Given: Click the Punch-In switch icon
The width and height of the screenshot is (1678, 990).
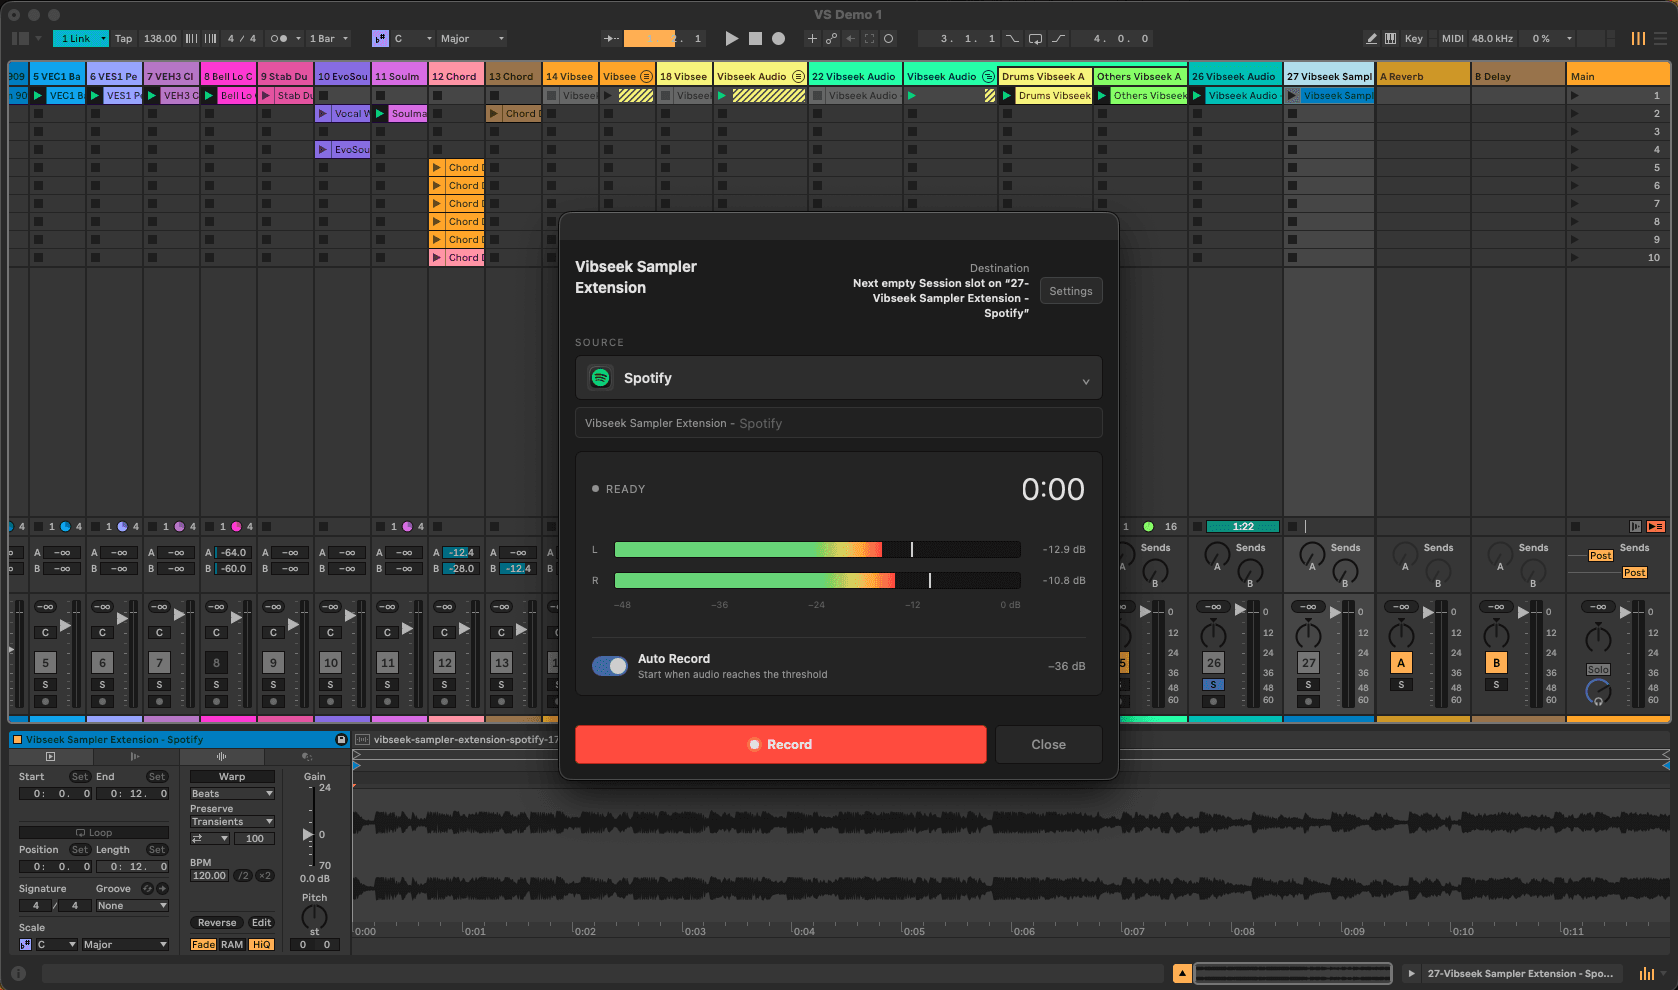Looking at the screenshot, I should 1012,38.
